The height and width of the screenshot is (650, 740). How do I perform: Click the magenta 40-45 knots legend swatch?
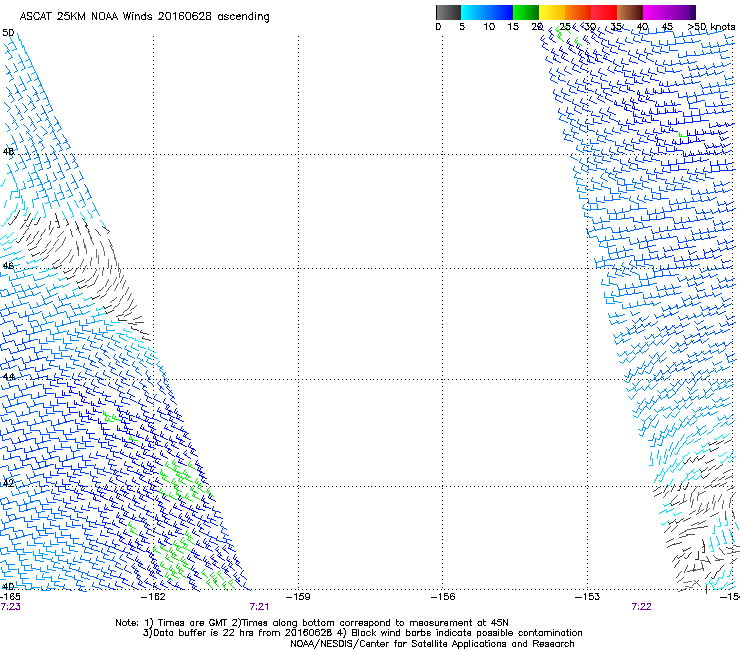(656, 12)
